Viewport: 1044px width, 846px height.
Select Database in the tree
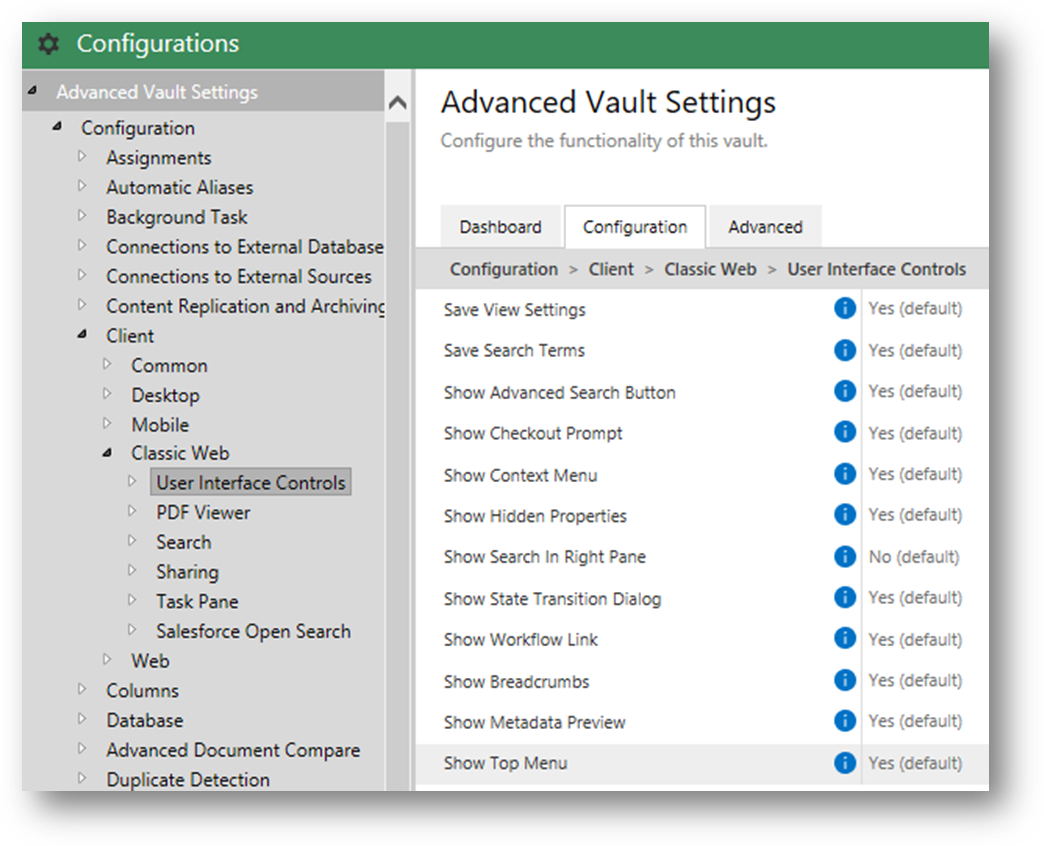pos(144,720)
